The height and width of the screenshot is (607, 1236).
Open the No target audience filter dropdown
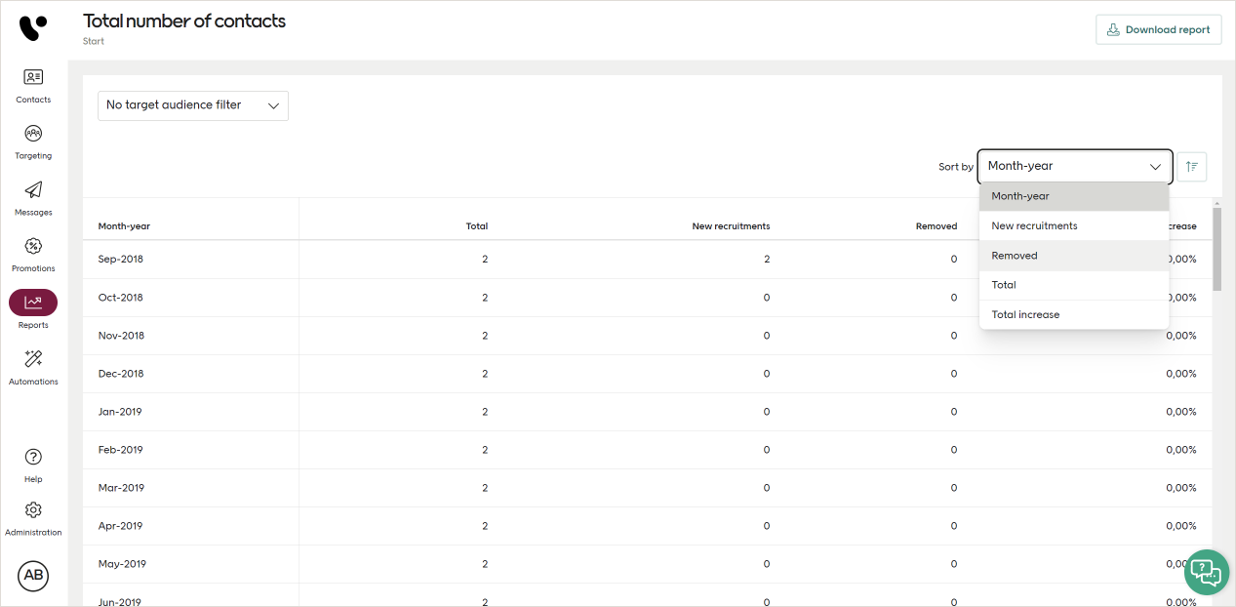click(x=192, y=105)
